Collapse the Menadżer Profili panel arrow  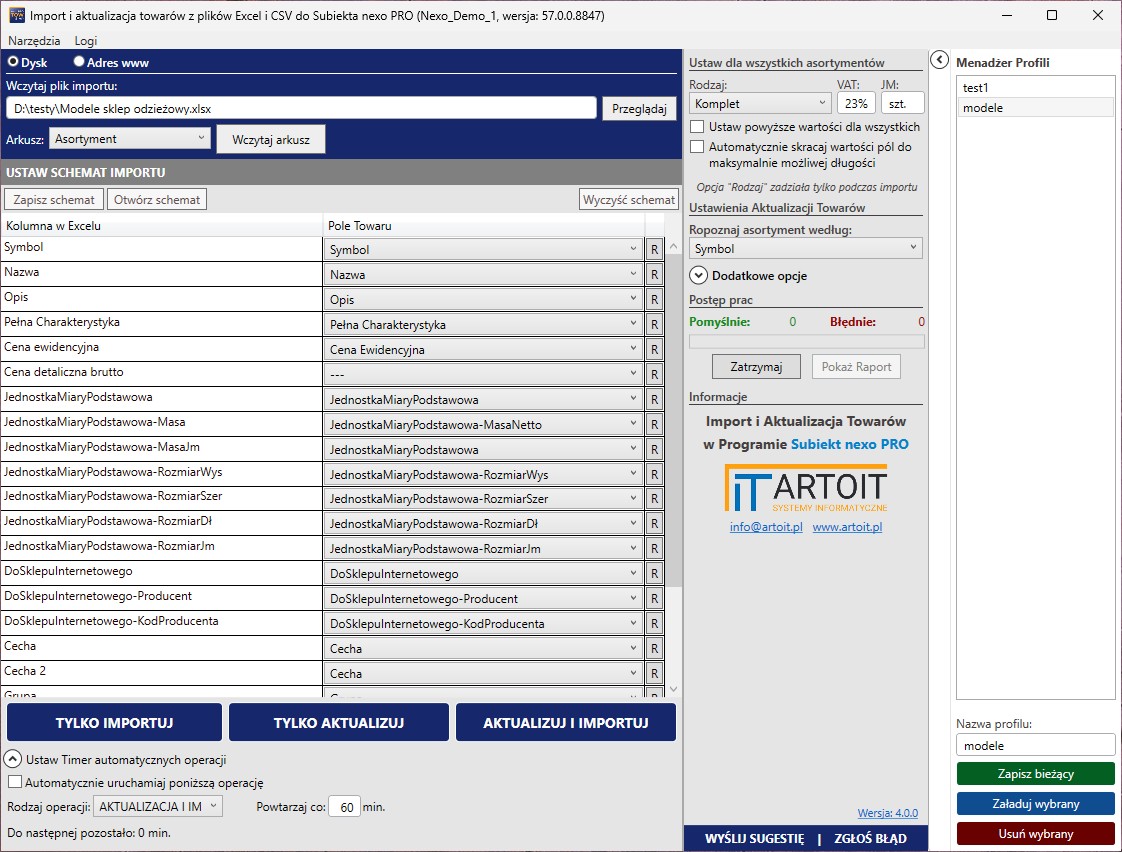[x=939, y=61]
